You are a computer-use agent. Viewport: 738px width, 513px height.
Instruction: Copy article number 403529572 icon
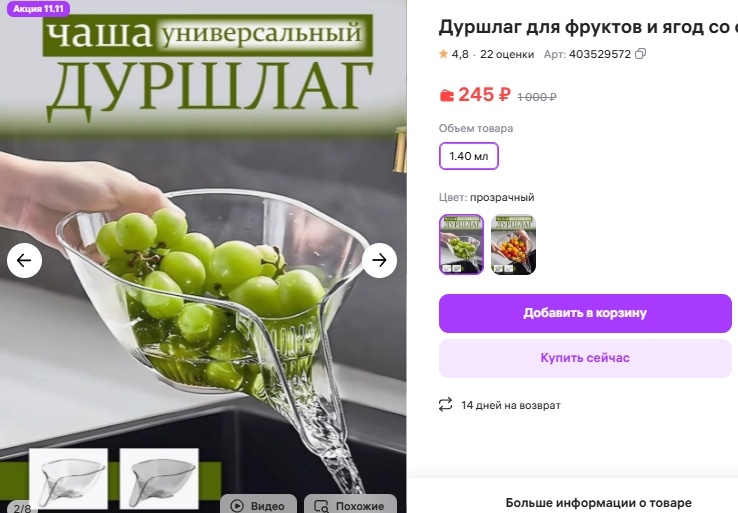coord(641,54)
